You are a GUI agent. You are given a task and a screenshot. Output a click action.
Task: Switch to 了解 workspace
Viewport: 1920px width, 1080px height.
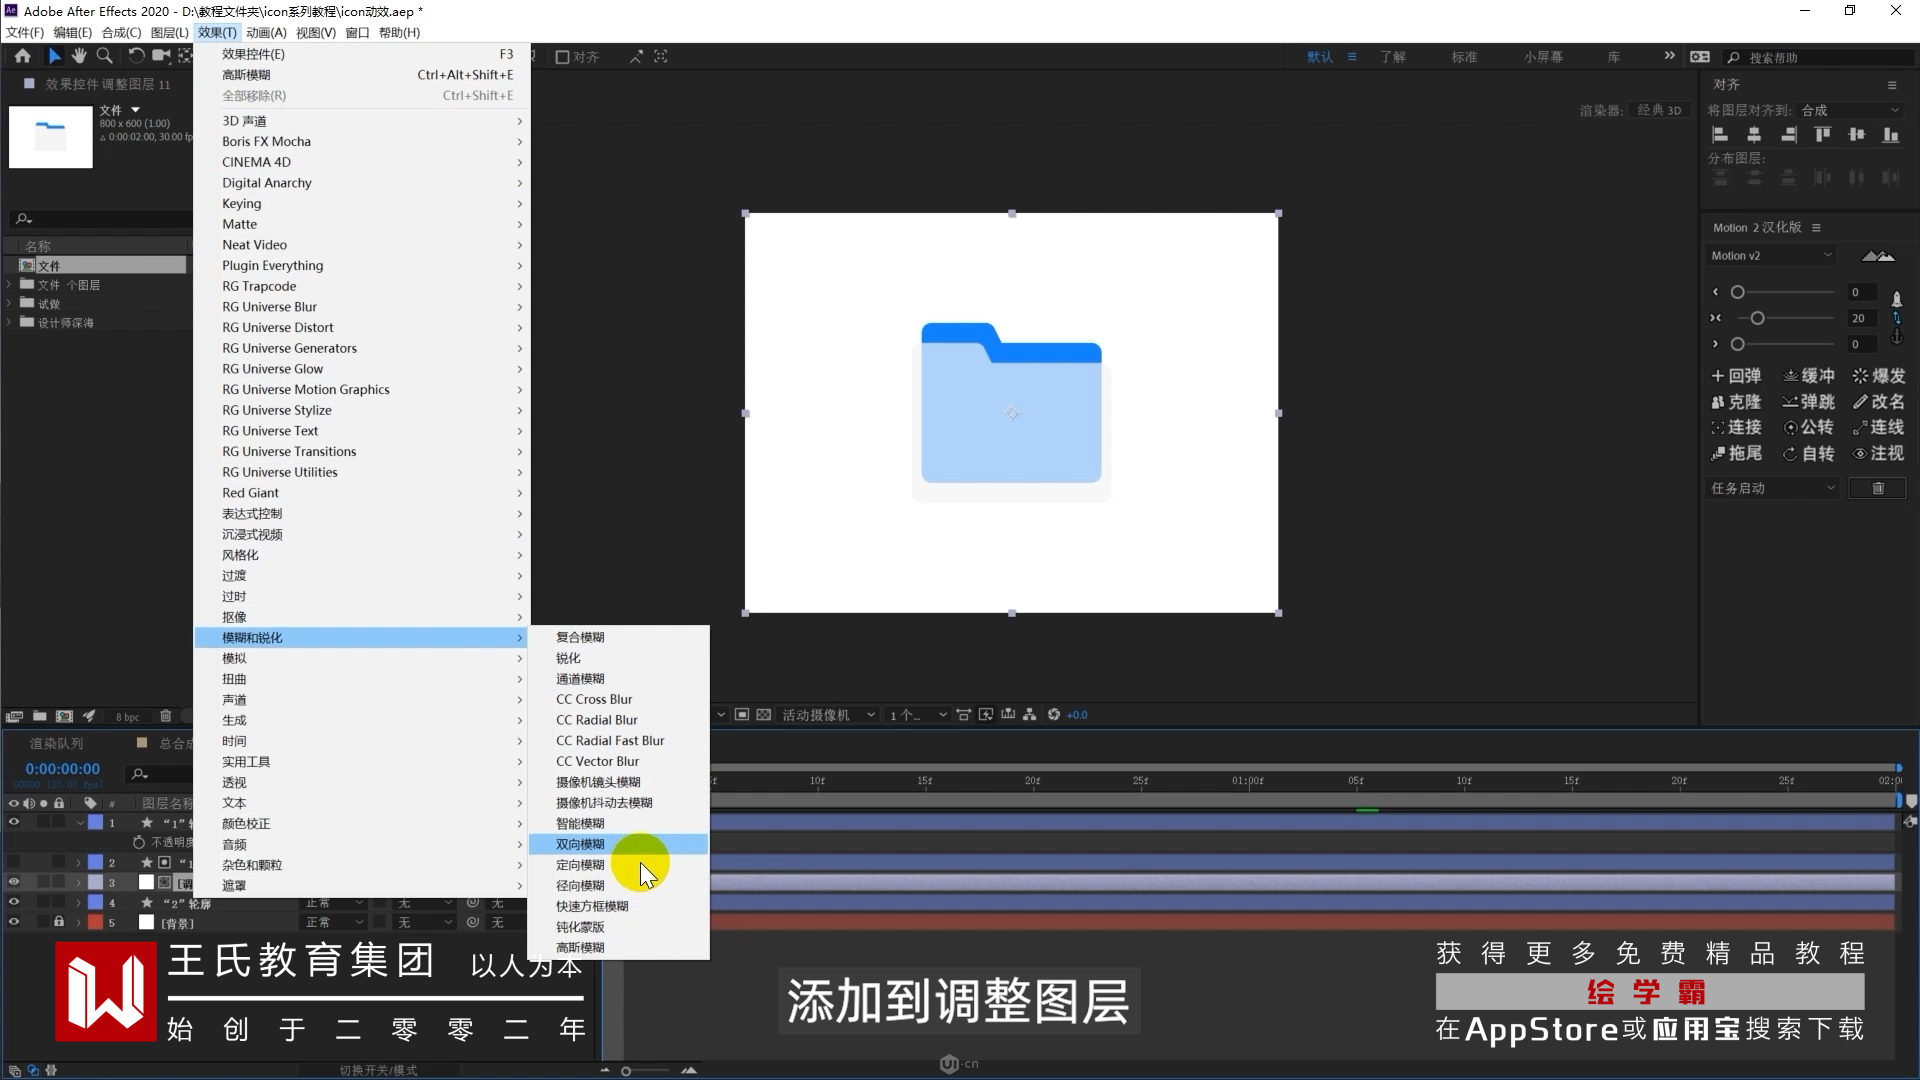click(1392, 57)
